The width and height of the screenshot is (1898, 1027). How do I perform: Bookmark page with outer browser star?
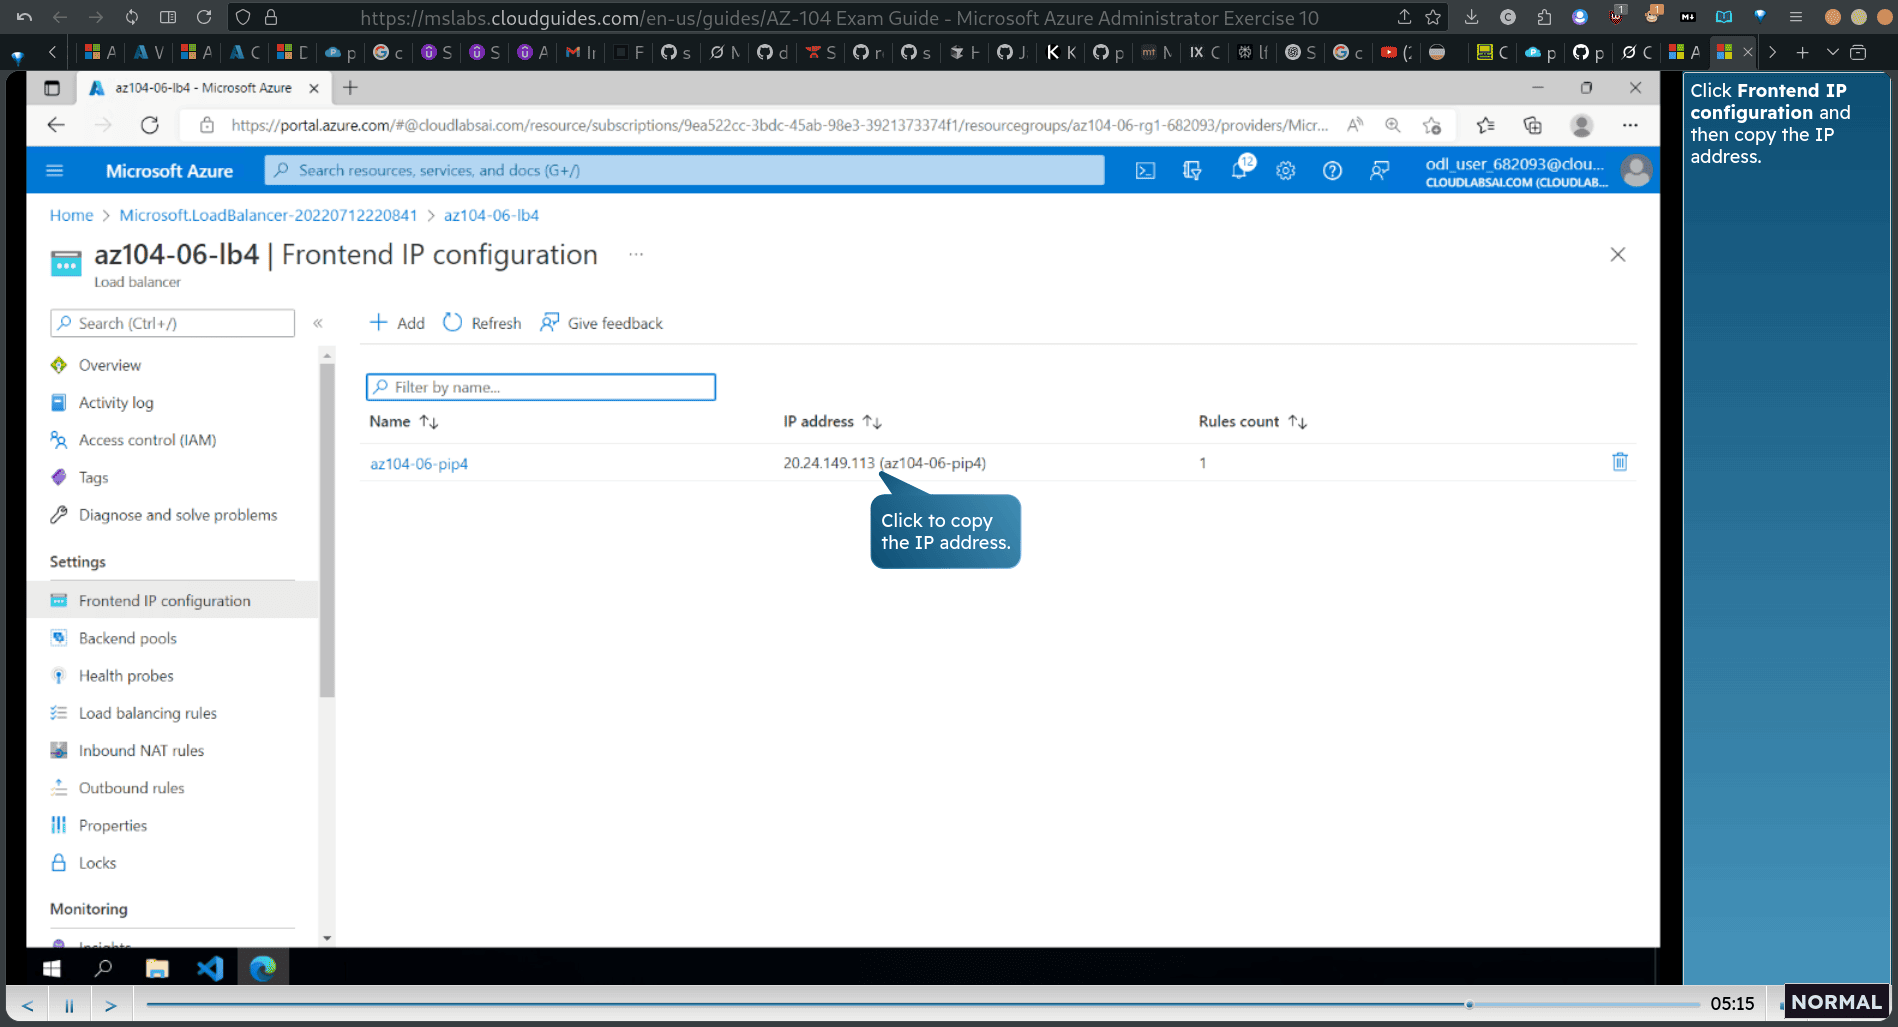1433,17
